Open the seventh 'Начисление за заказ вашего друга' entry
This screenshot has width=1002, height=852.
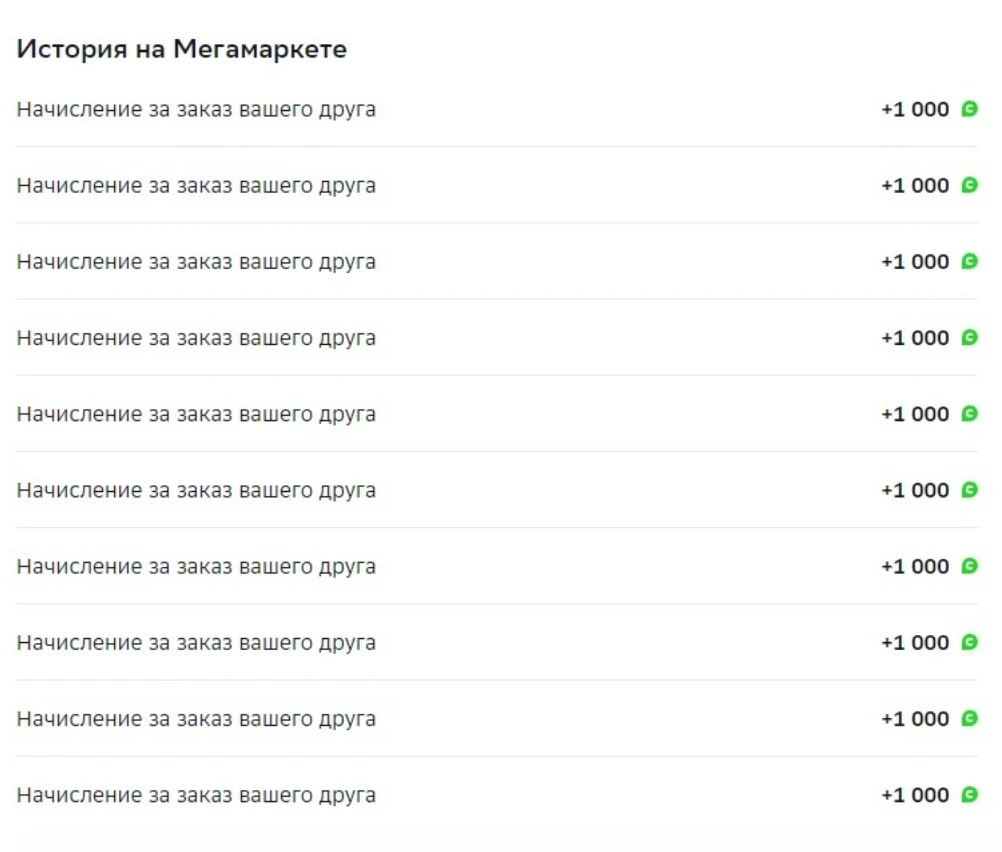point(196,567)
